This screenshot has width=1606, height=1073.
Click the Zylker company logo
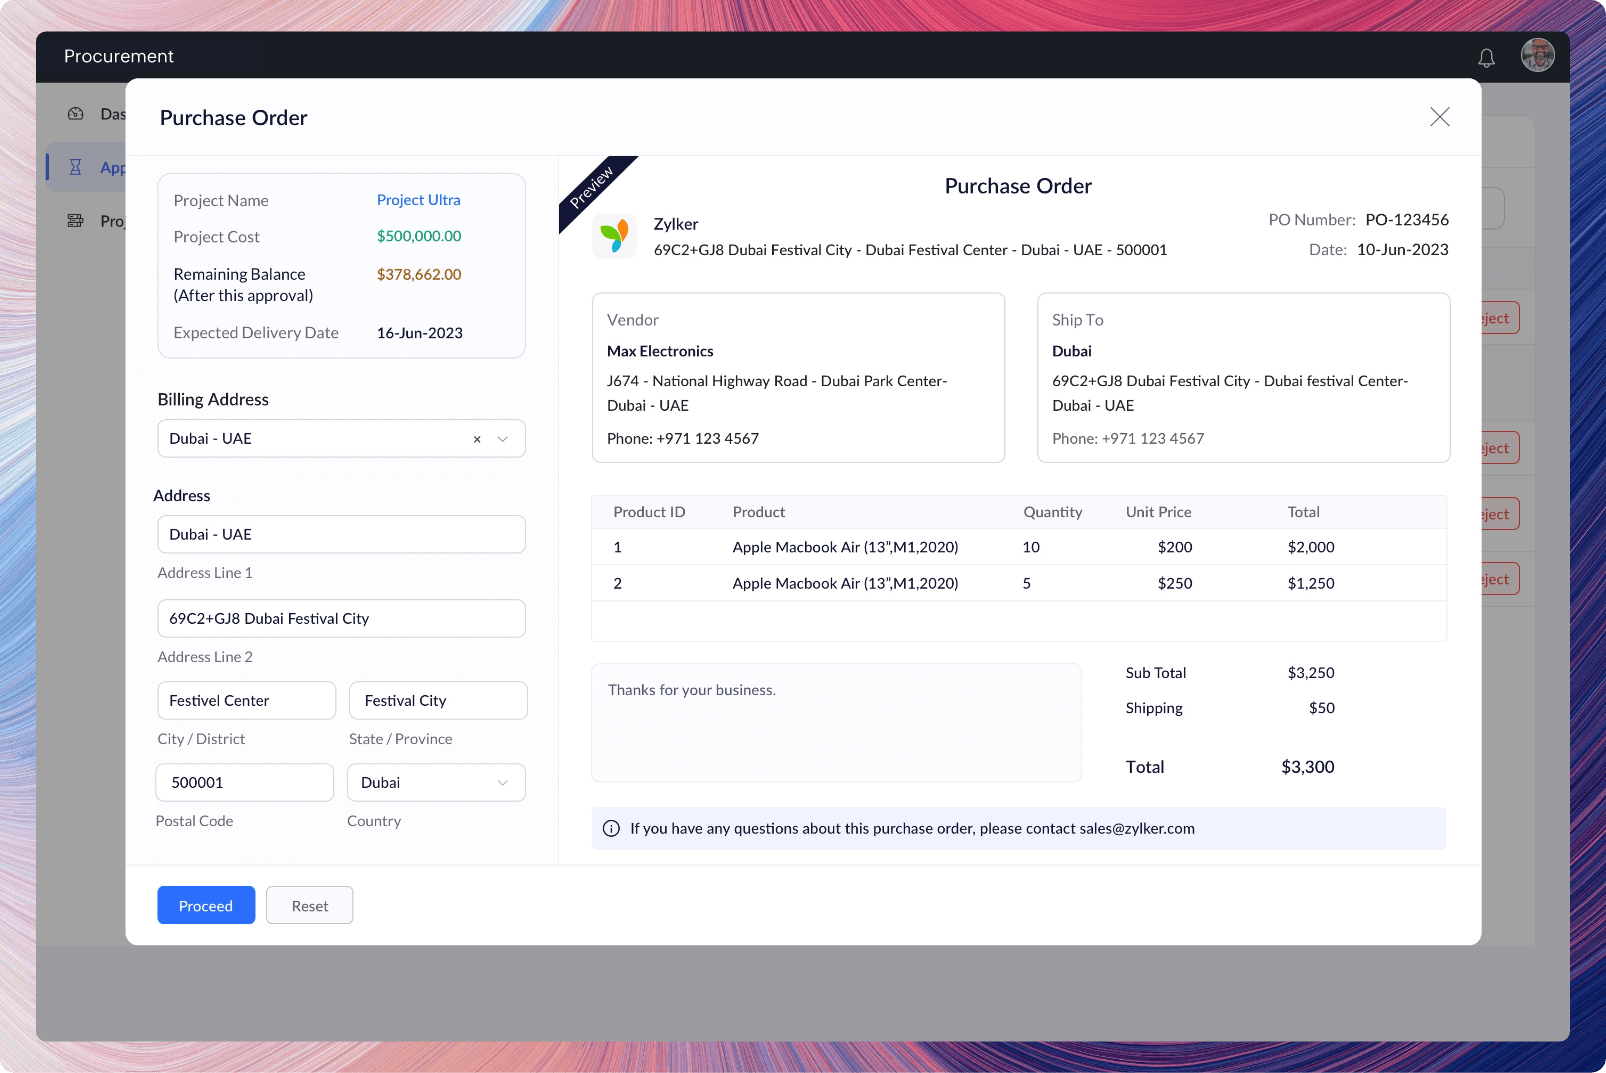pos(614,236)
